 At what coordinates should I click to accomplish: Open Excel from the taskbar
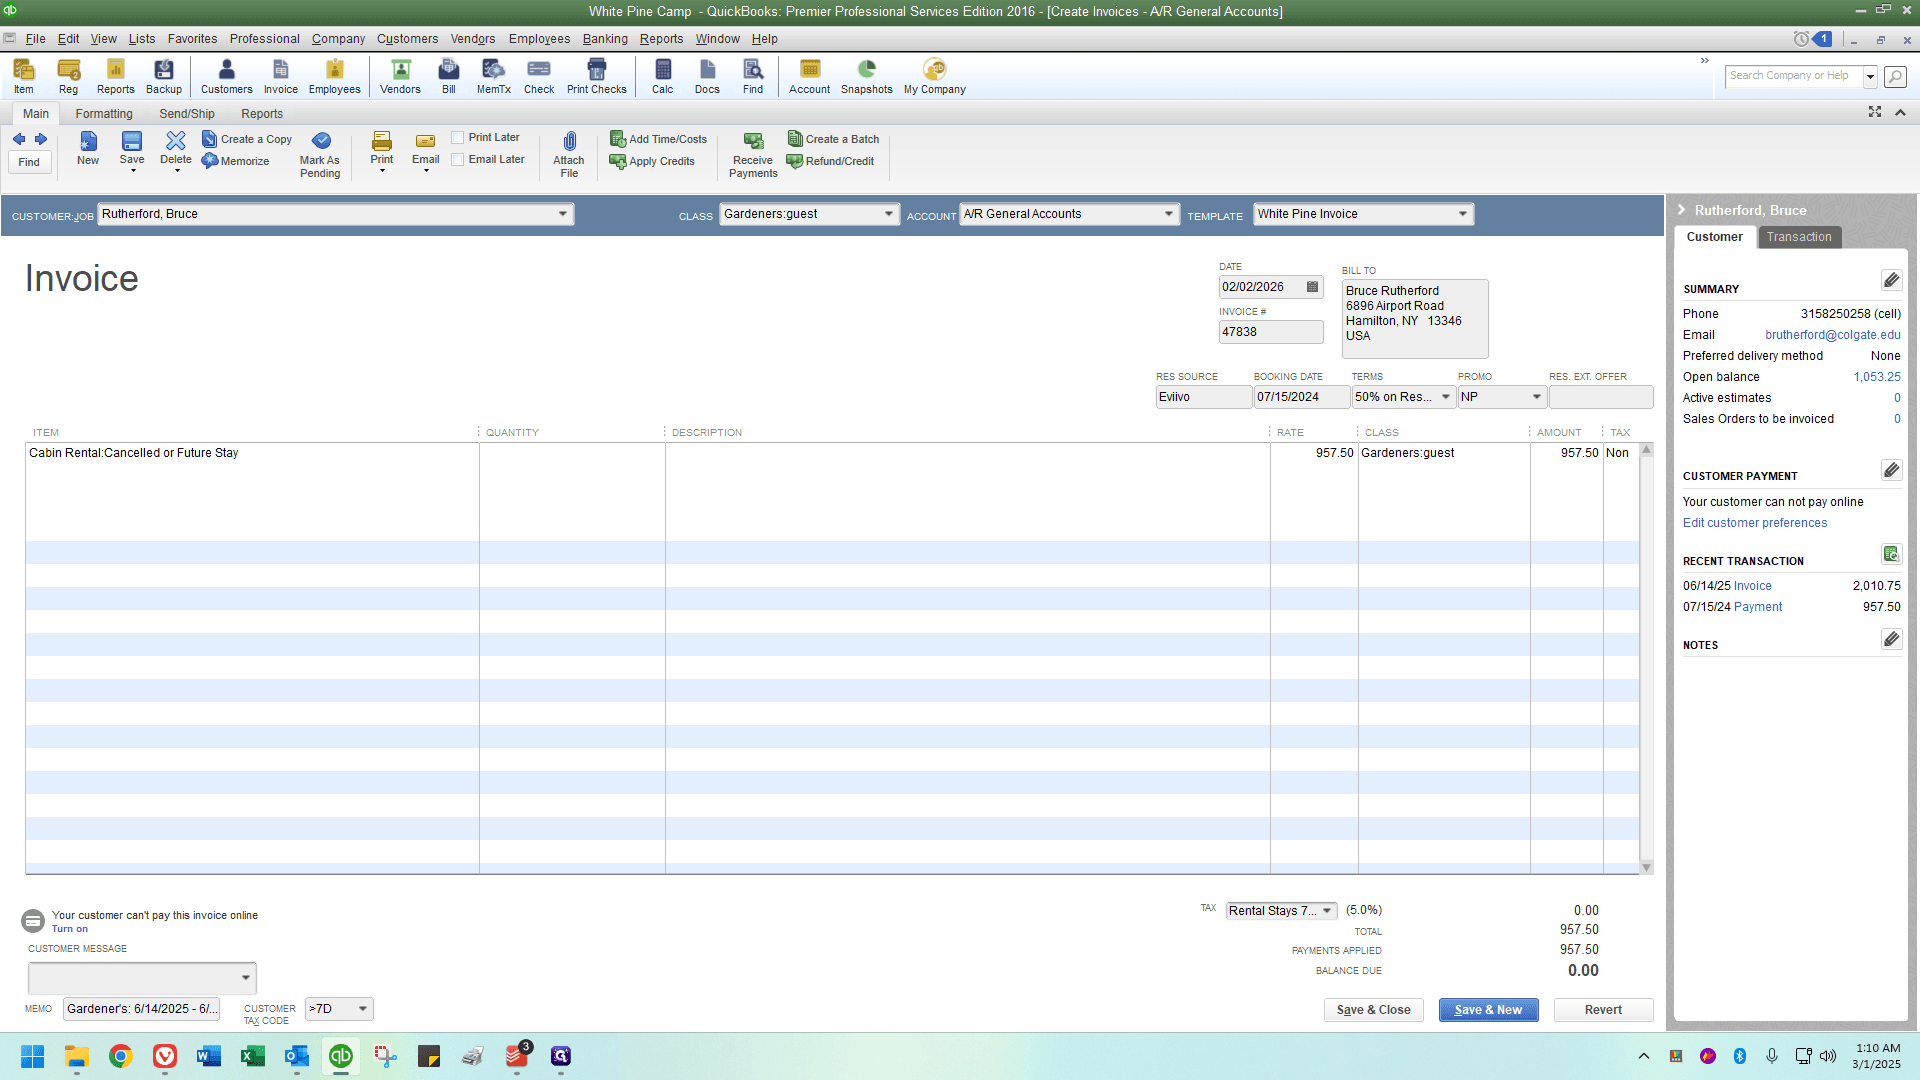253,1056
